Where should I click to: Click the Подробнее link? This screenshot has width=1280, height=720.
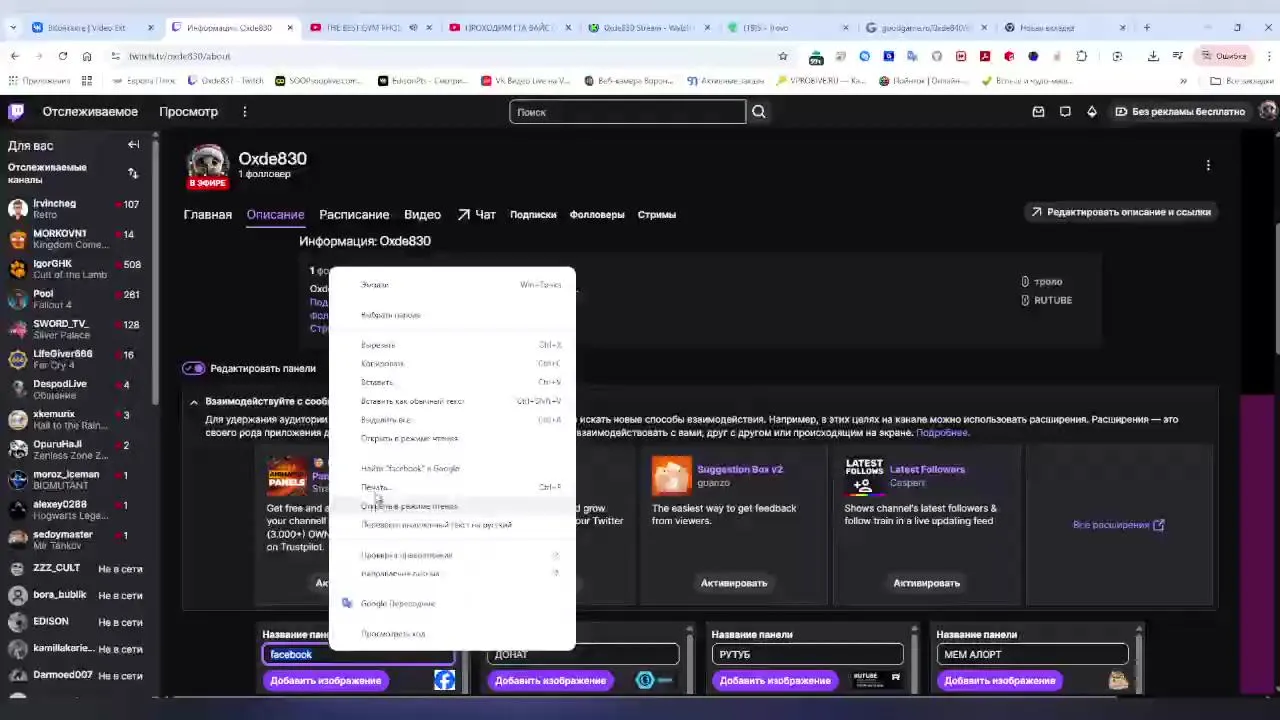coord(942,432)
